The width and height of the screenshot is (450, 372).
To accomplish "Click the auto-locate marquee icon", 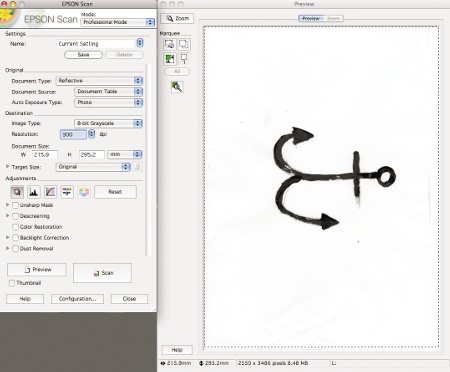I will [x=169, y=44].
